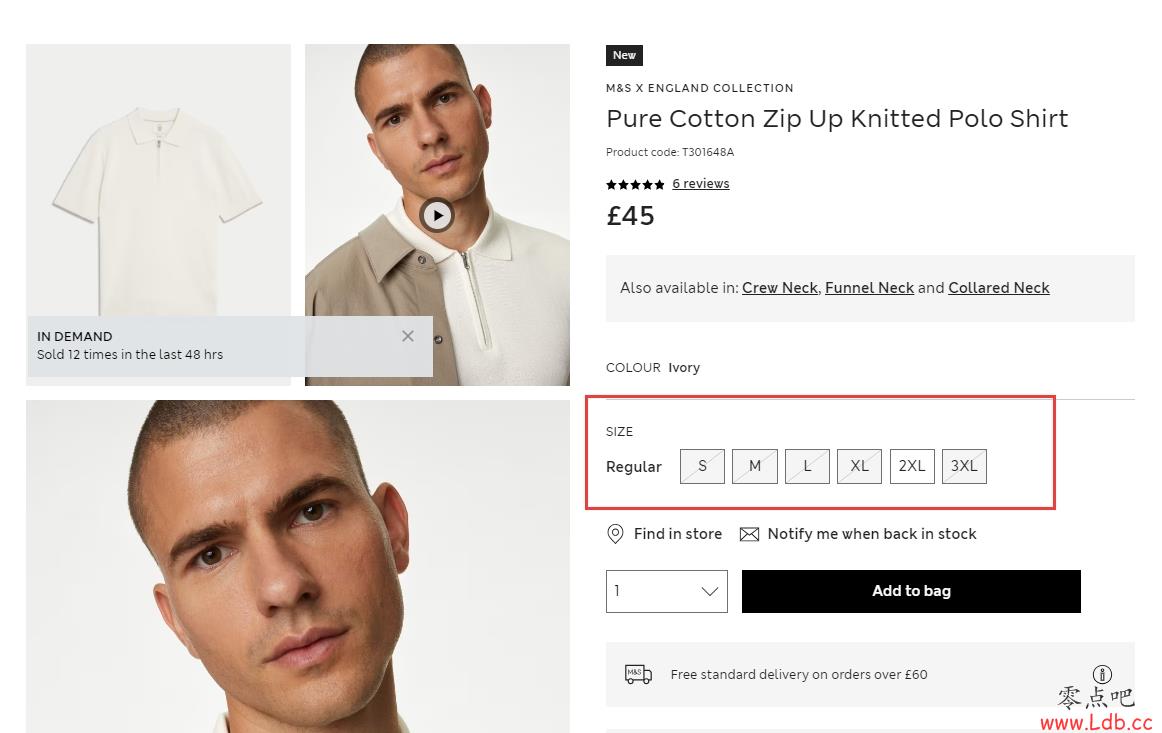This screenshot has width=1162, height=733.
Task: Dismiss the In Demand notification
Action: click(408, 336)
